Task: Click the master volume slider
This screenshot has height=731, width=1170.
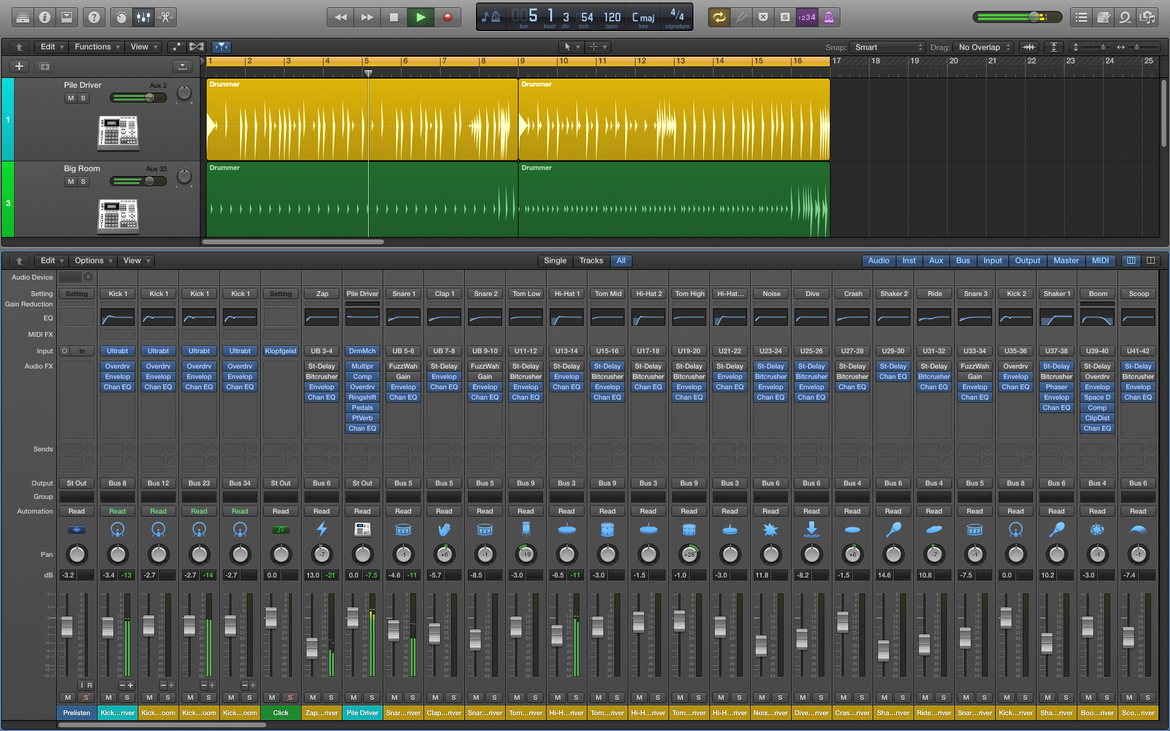Action: click(x=1018, y=16)
